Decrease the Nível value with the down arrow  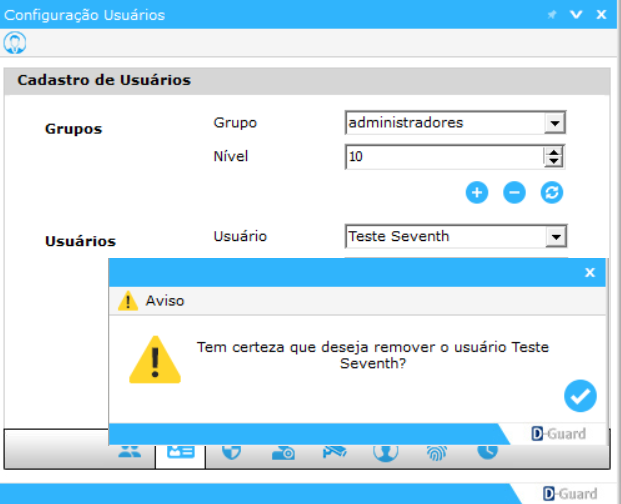pos(554,161)
